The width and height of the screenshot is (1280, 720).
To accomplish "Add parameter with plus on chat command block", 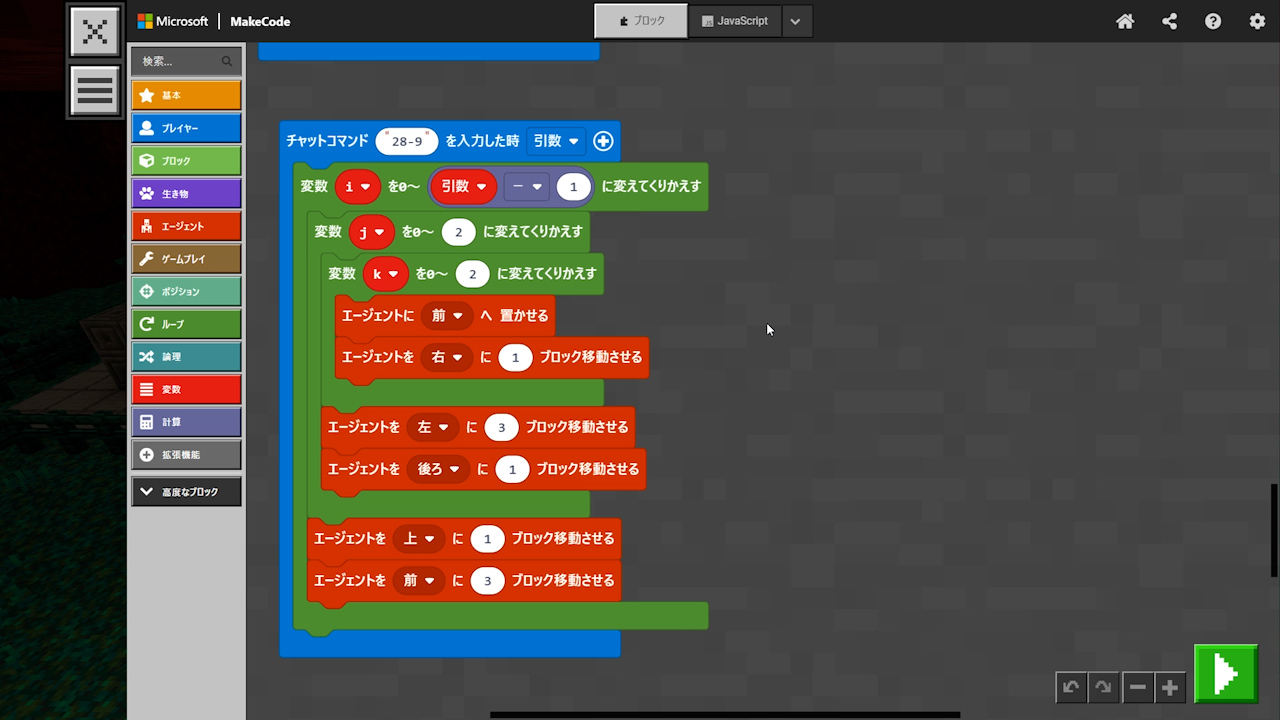I will click(x=603, y=141).
